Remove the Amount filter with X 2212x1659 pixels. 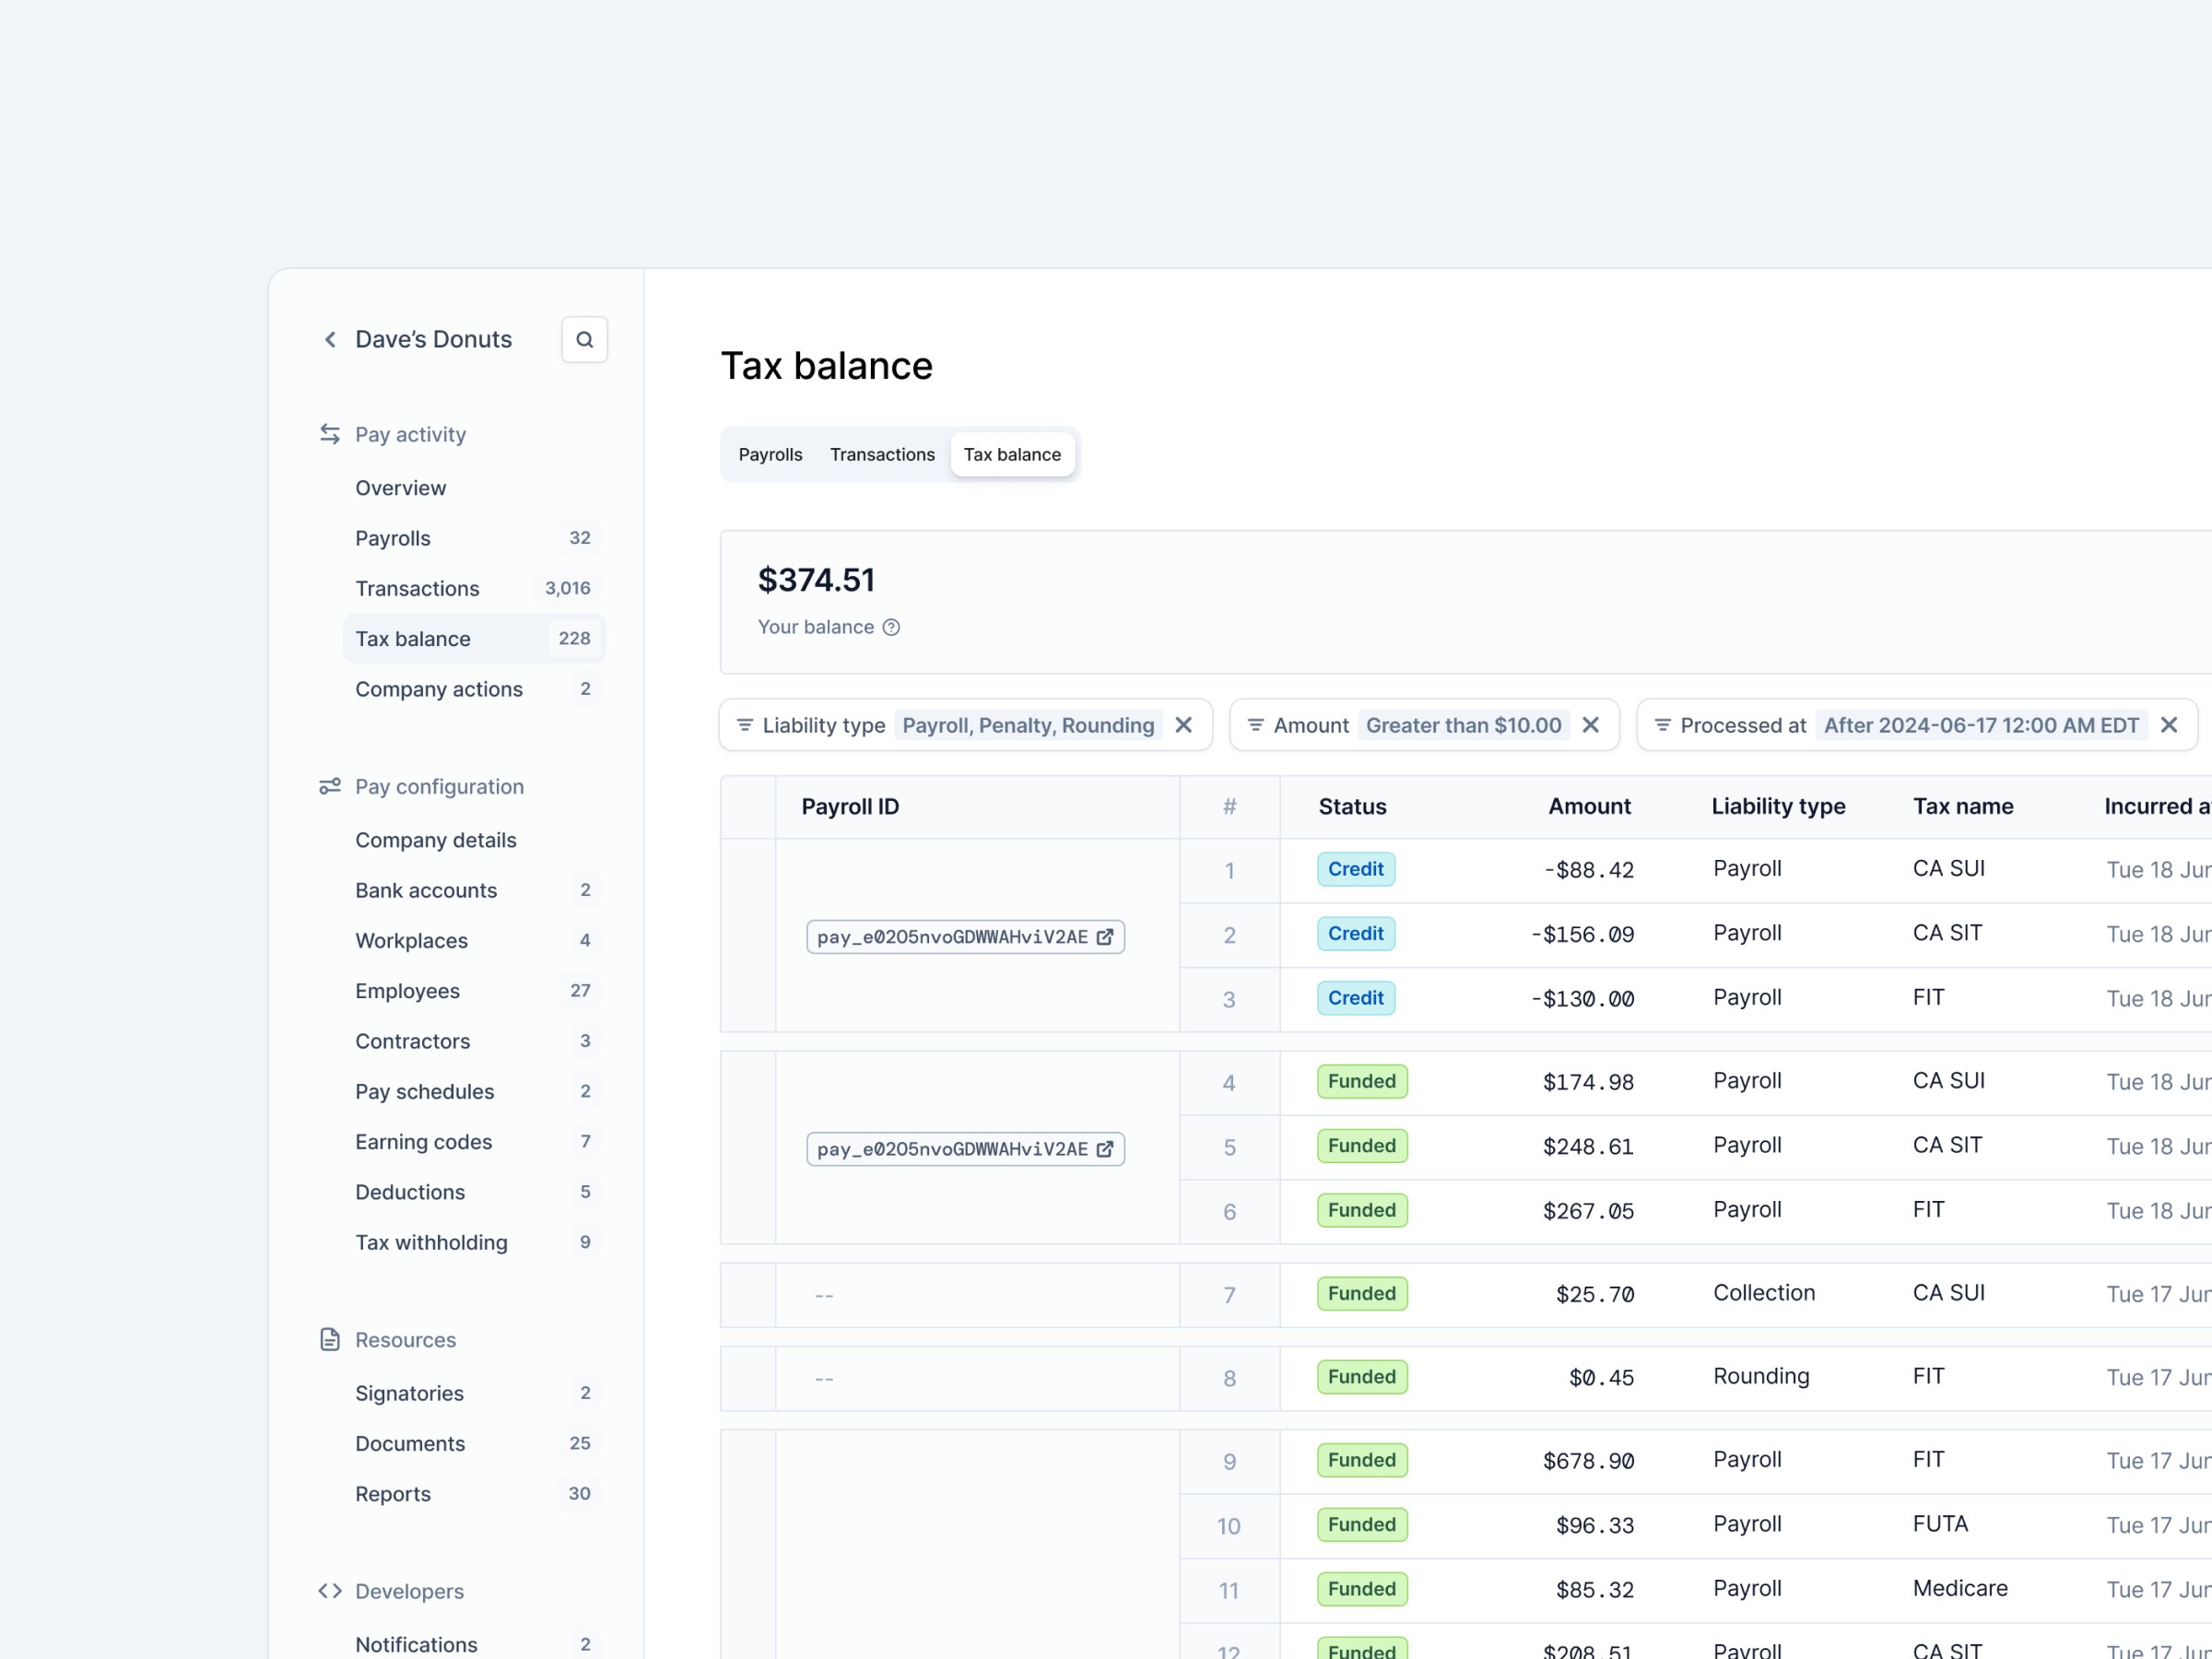click(x=1590, y=725)
